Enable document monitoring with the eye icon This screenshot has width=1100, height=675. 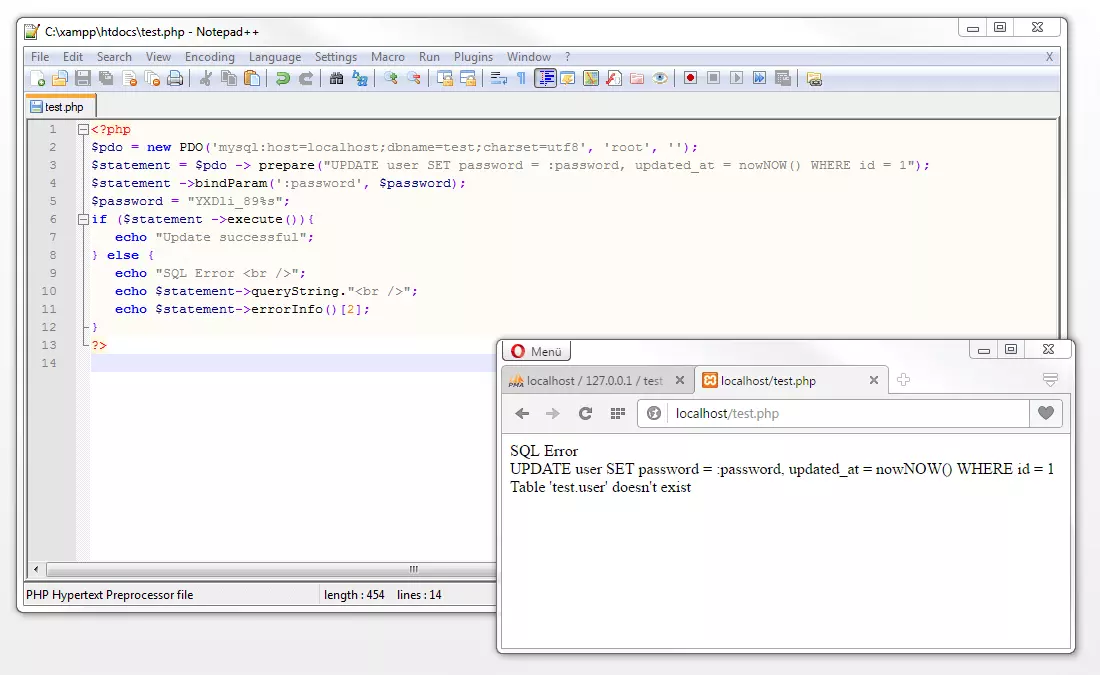pos(660,78)
